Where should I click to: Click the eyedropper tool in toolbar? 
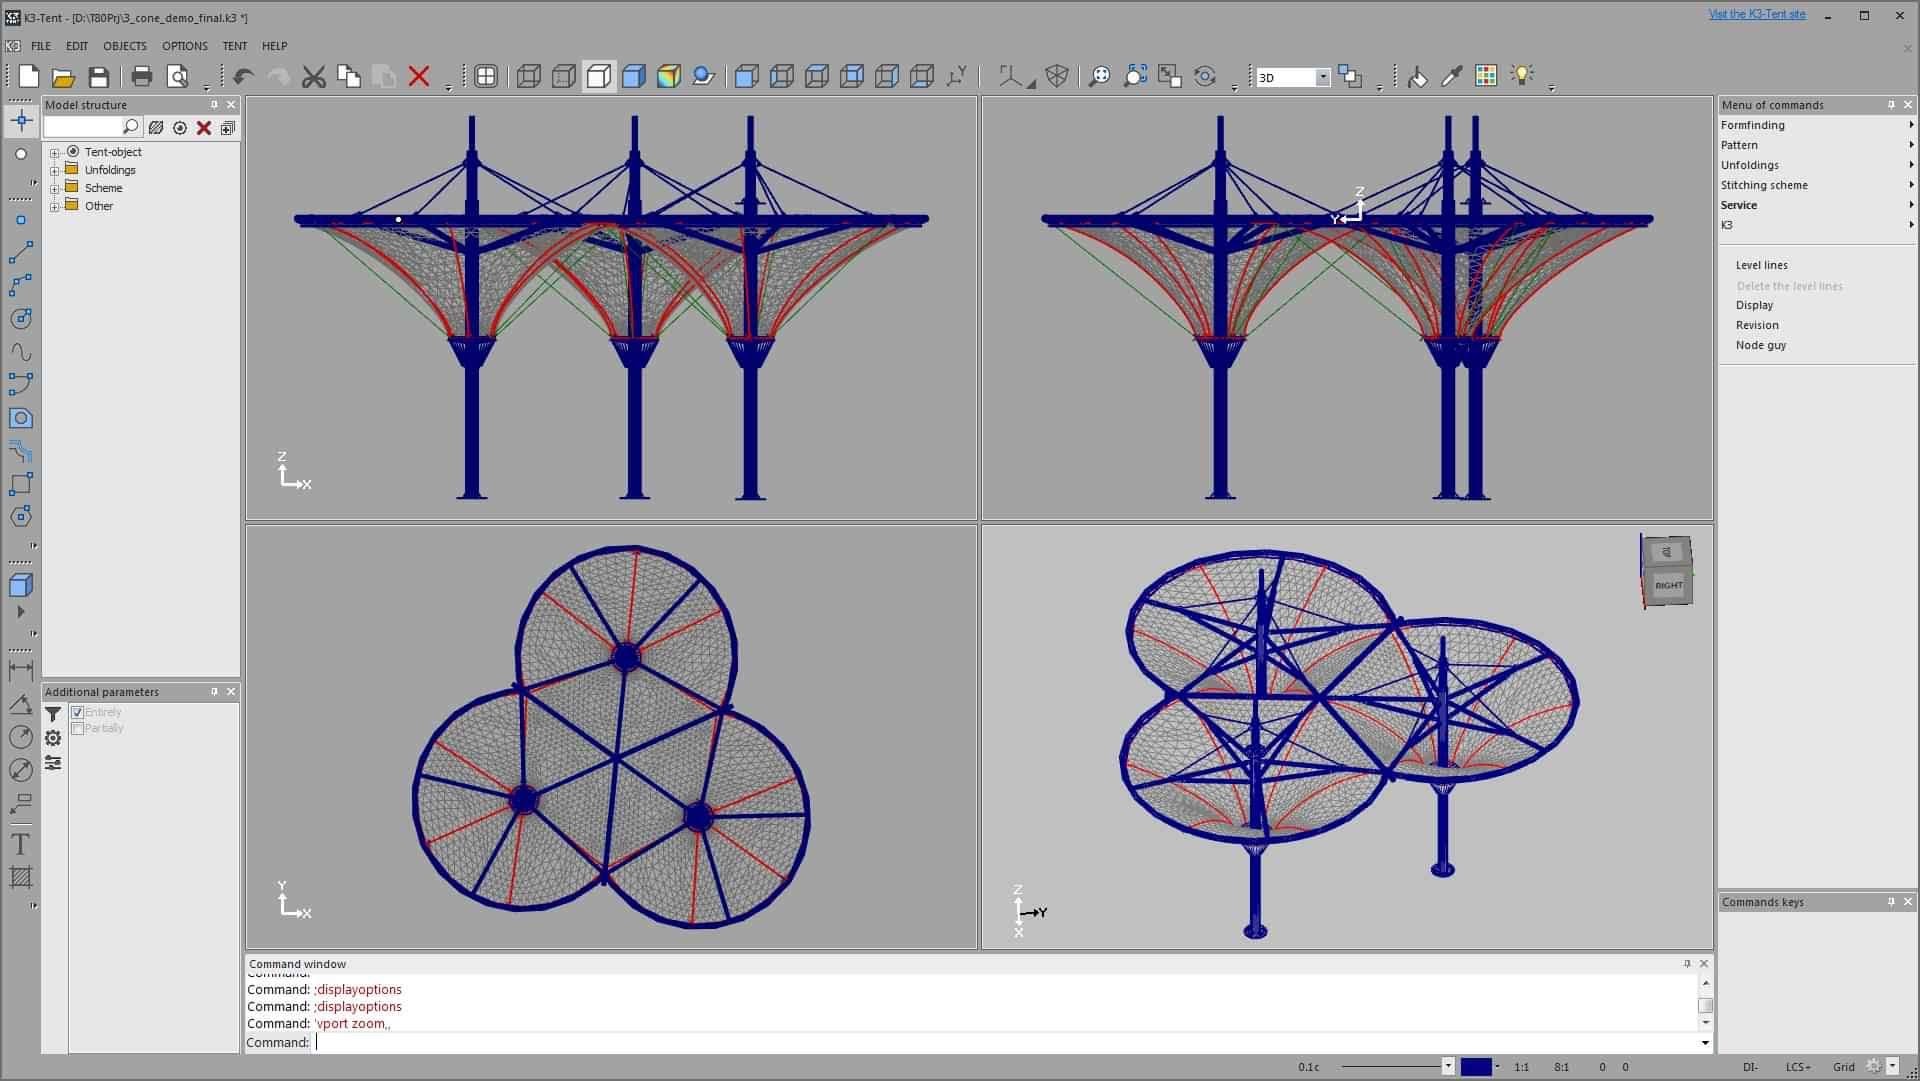[1451, 77]
